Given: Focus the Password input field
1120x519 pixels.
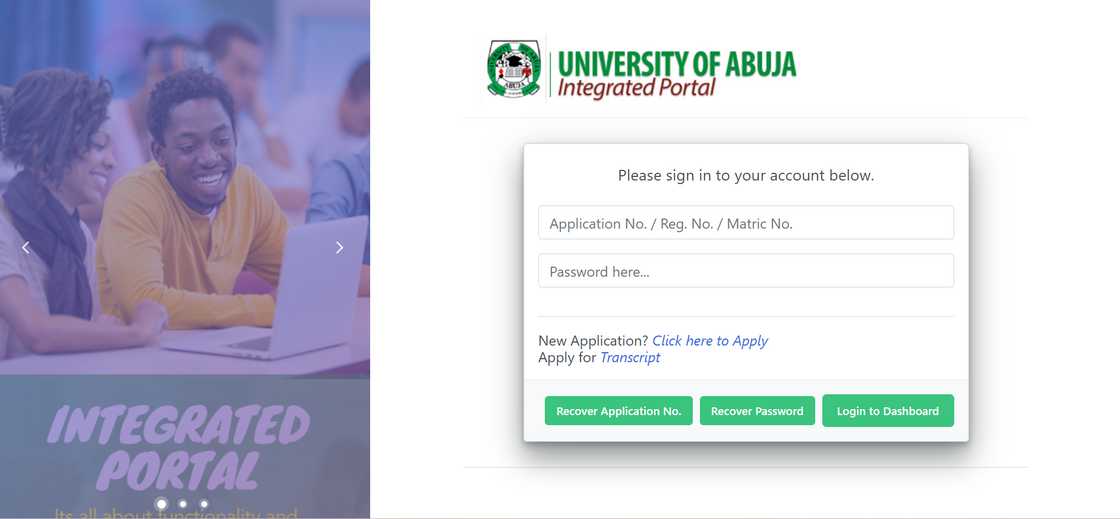Looking at the screenshot, I should click(x=745, y=271).
